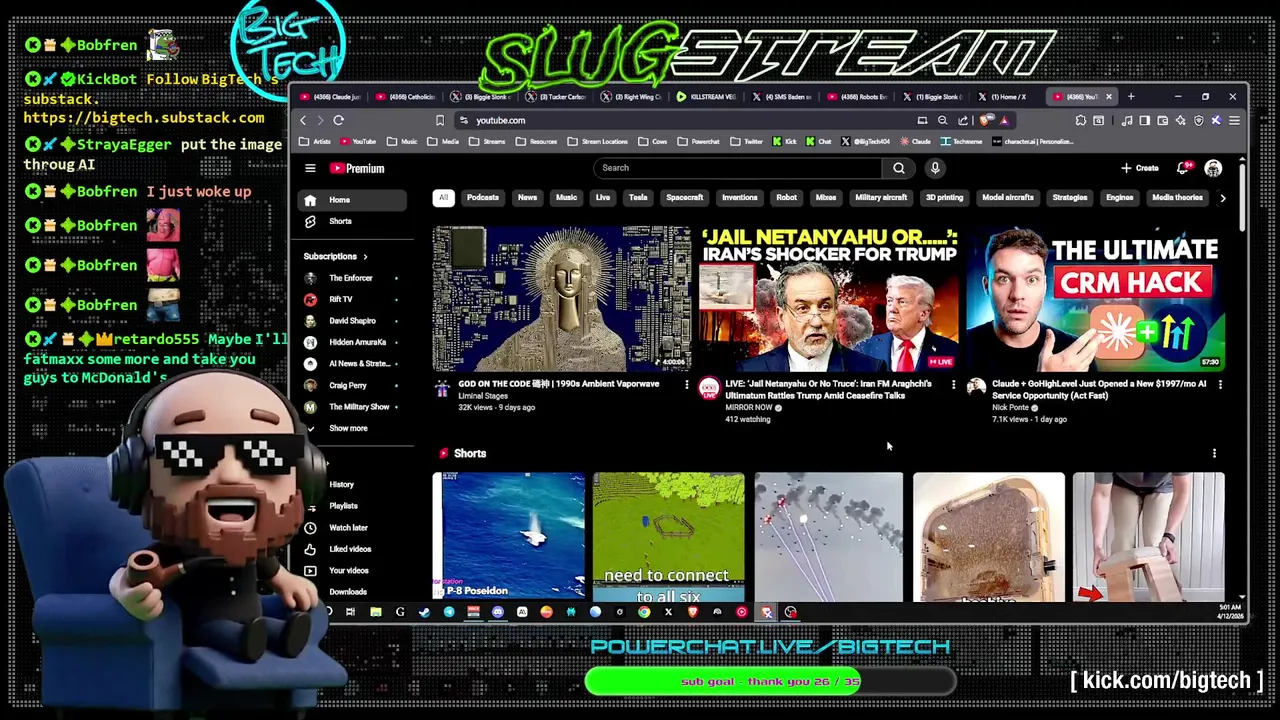The image size is (1280, 720).
Task: Zoom icon in the address bar
Action: (942, 120)
